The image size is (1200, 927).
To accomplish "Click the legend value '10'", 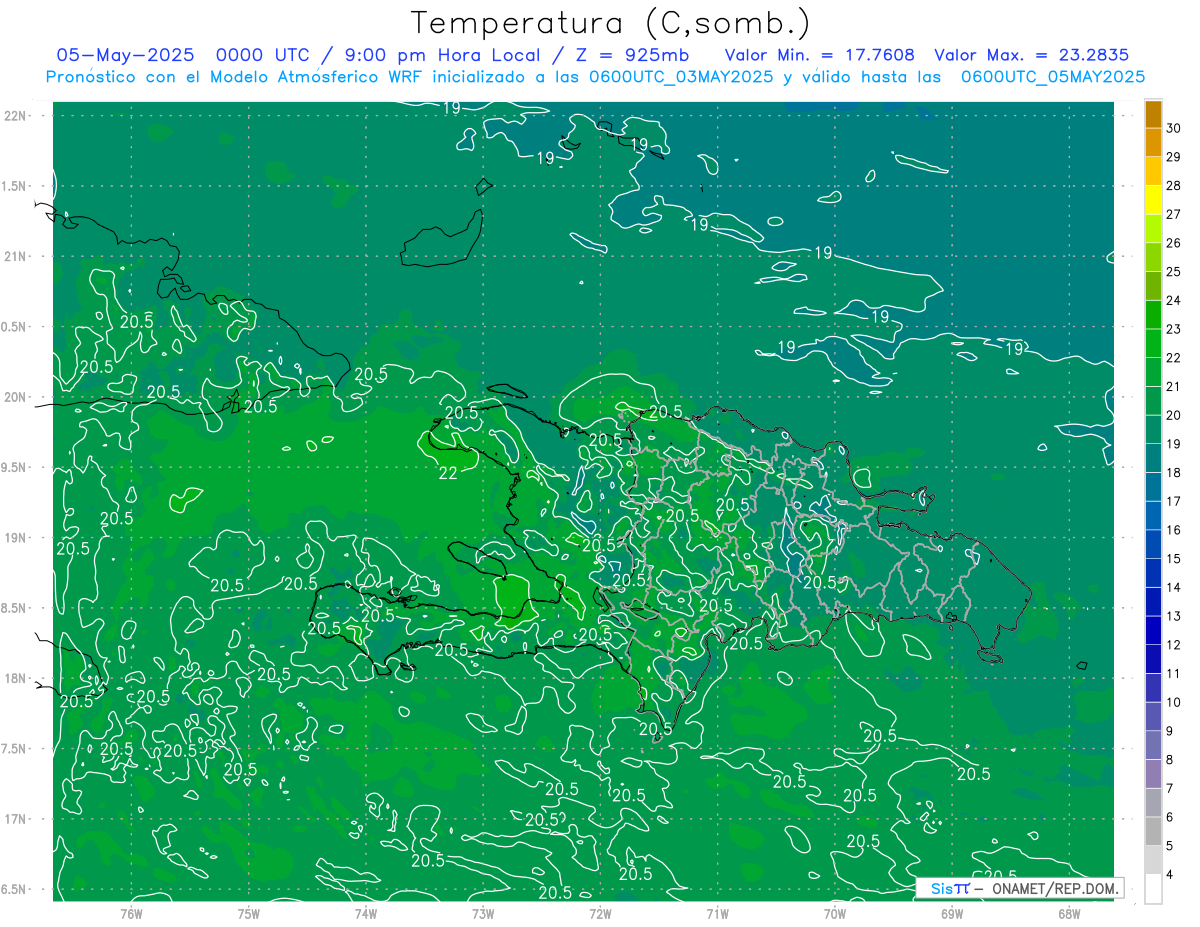I will (x=1174, y=702).
